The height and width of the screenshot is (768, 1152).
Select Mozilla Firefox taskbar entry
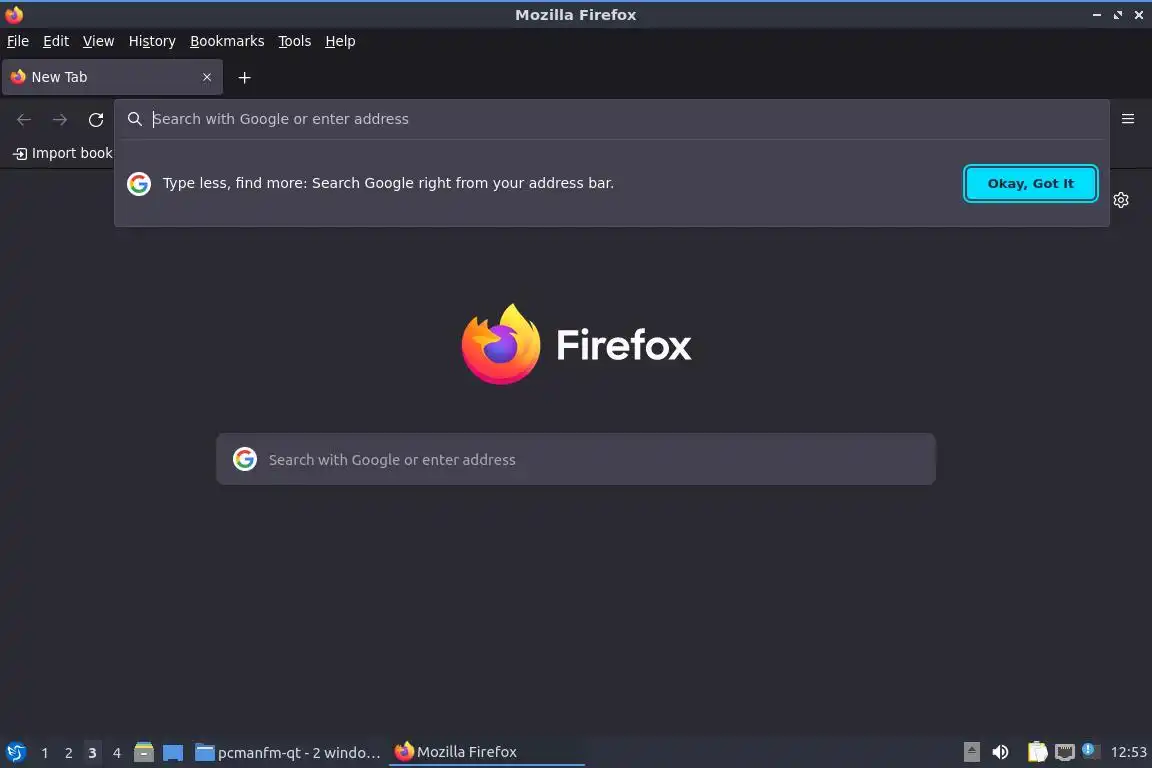click(486, 752)
